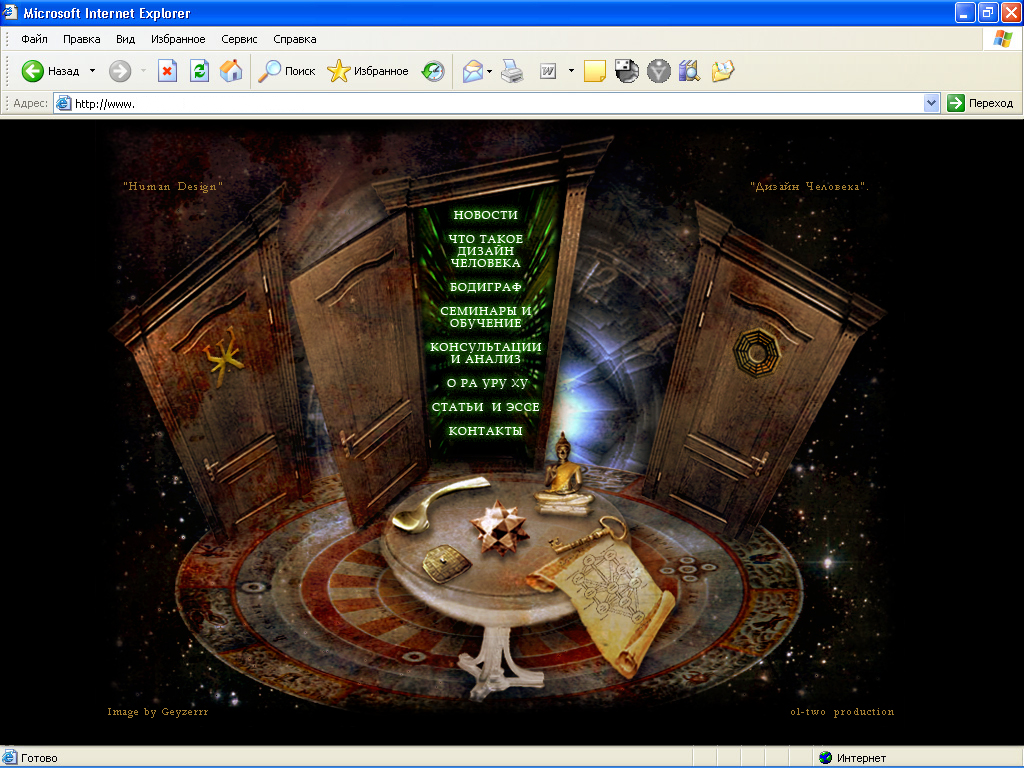The width and height of the screenshot is (1024, 768).
Task: Open the History clock icon
Action: (433, 71)
